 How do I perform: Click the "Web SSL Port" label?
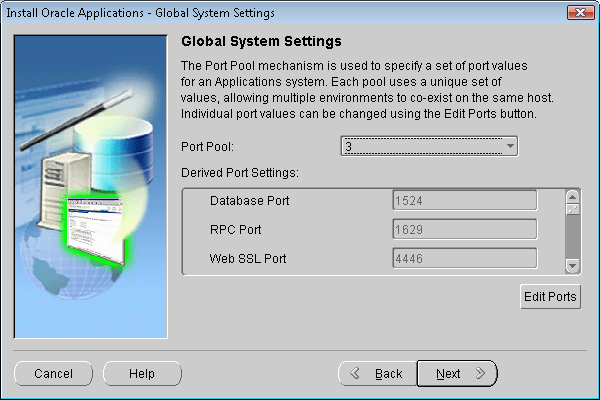[x=248, y=259]
